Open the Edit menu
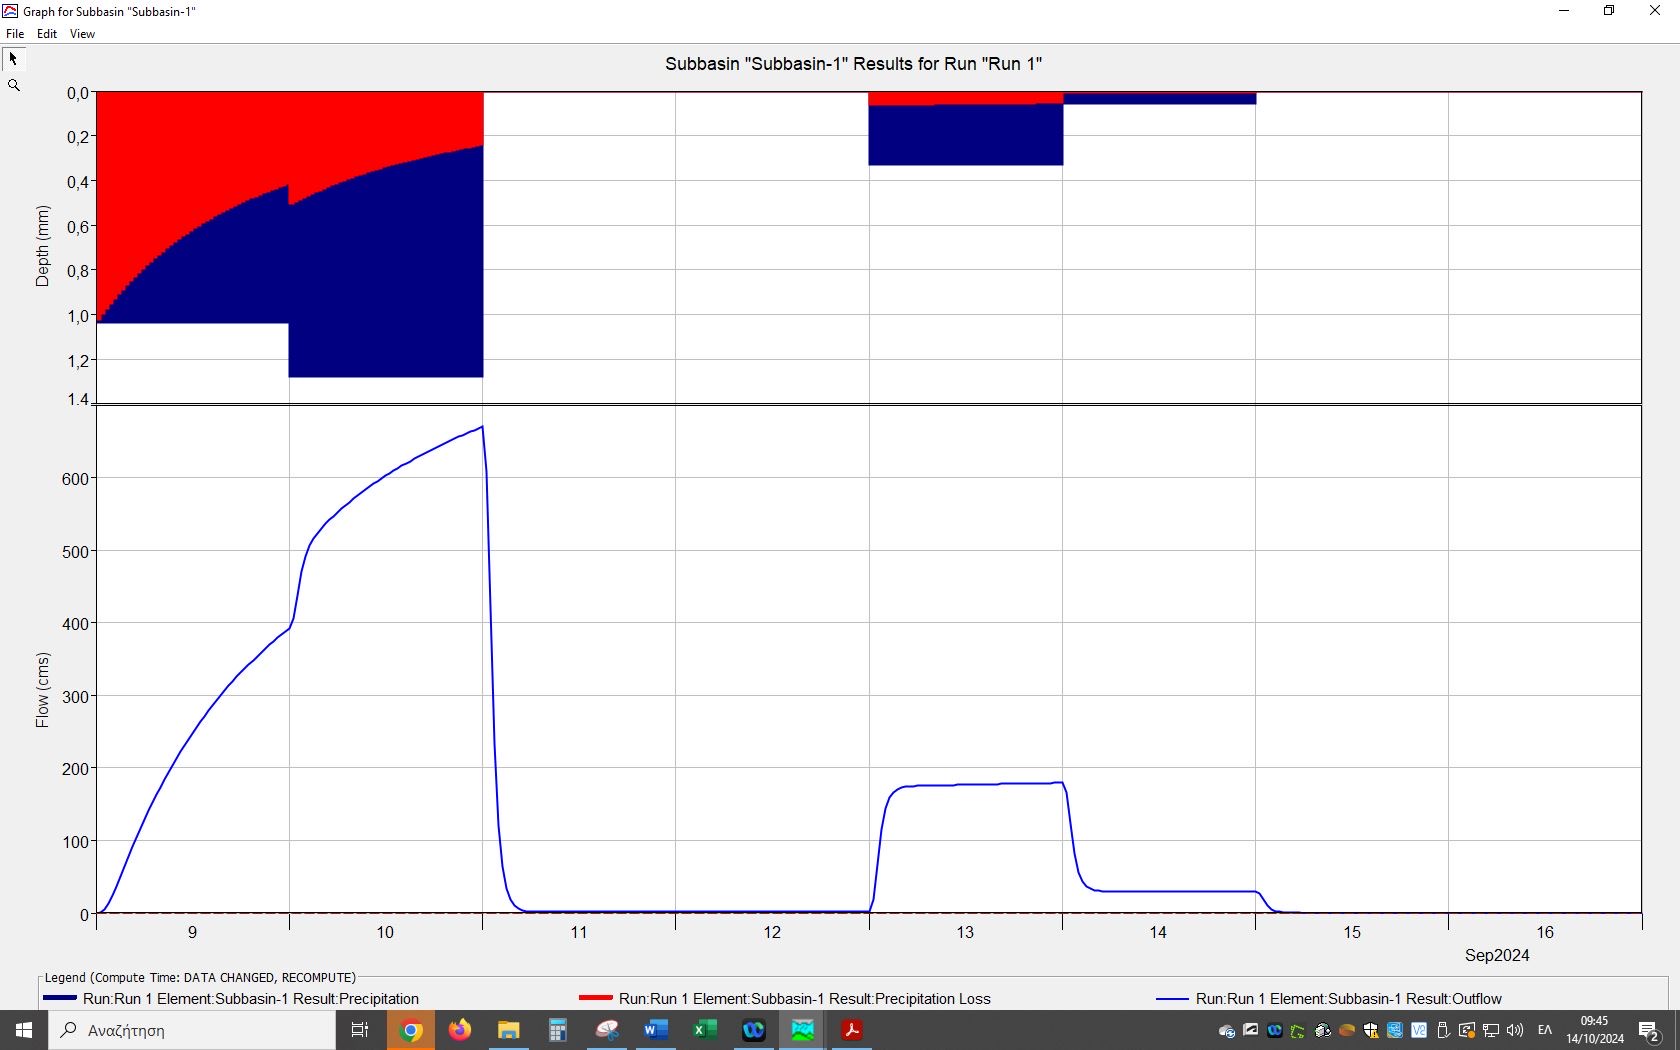The image size is (1680, 1050). coord(47,34)
